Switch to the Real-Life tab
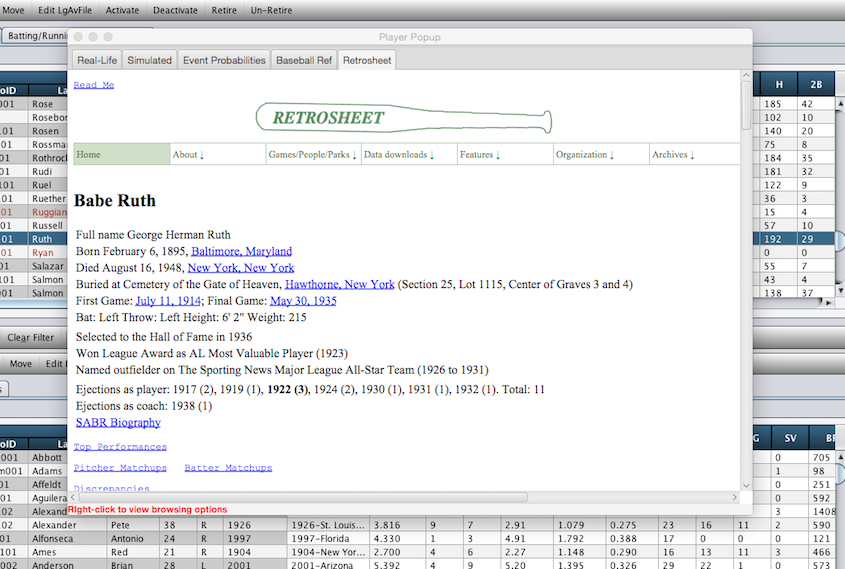The image size is (845, 569). tap(97, 60)
